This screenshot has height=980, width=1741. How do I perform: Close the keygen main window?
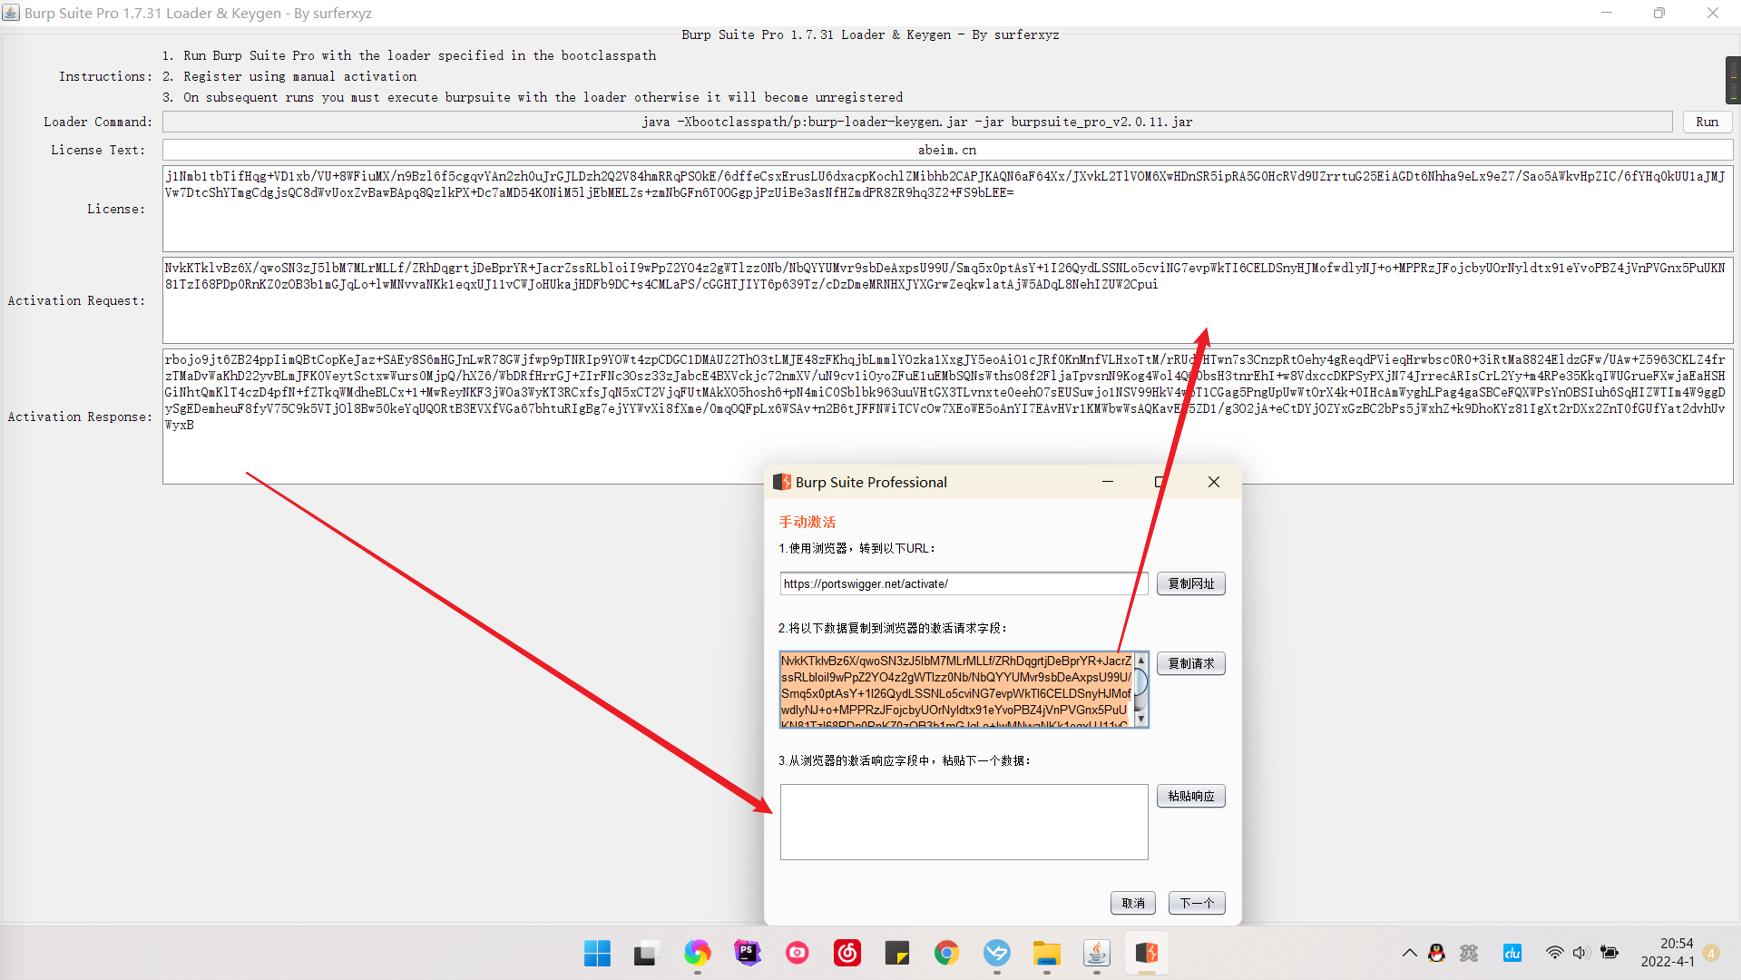[1712, 13]
